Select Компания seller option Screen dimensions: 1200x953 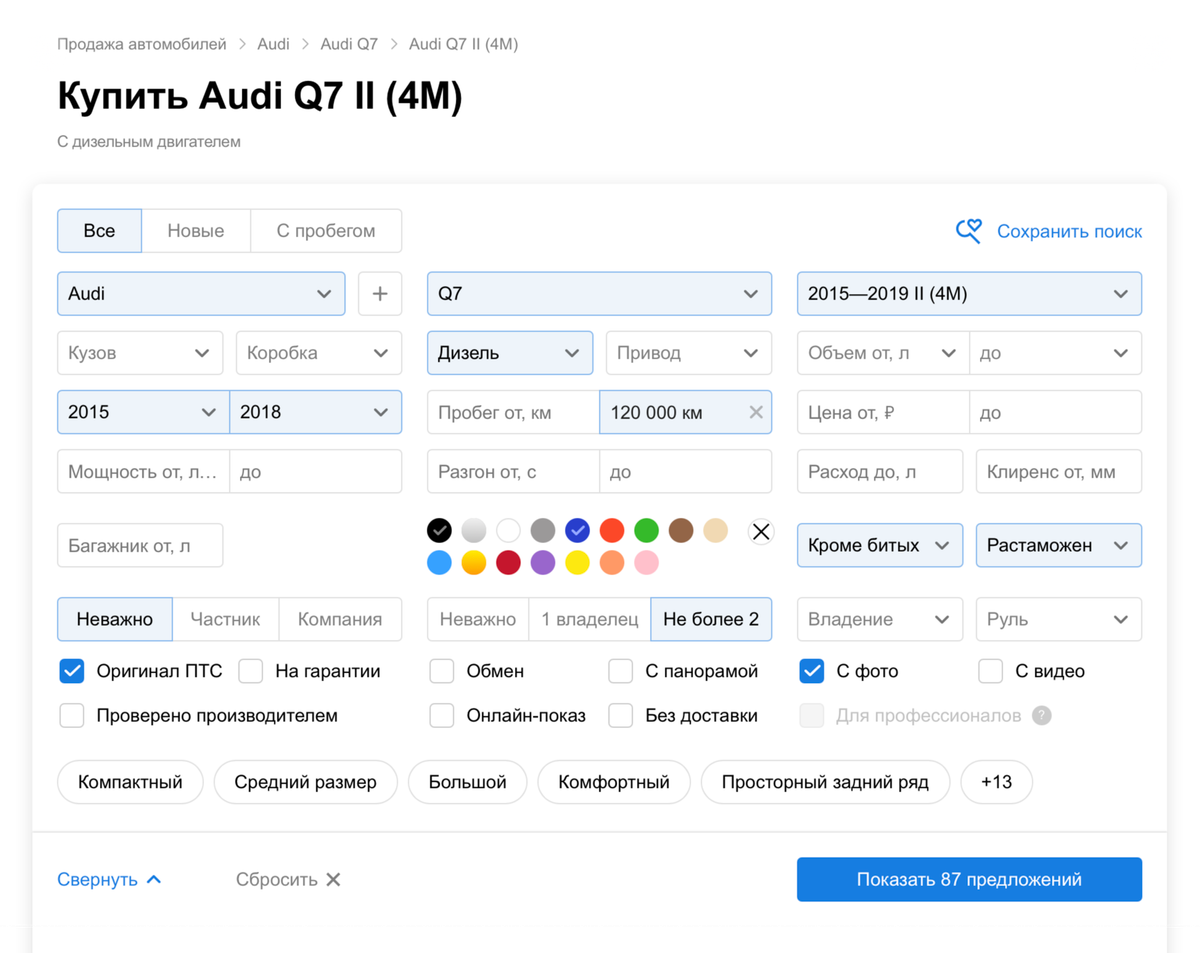click(x=340, y=620)
